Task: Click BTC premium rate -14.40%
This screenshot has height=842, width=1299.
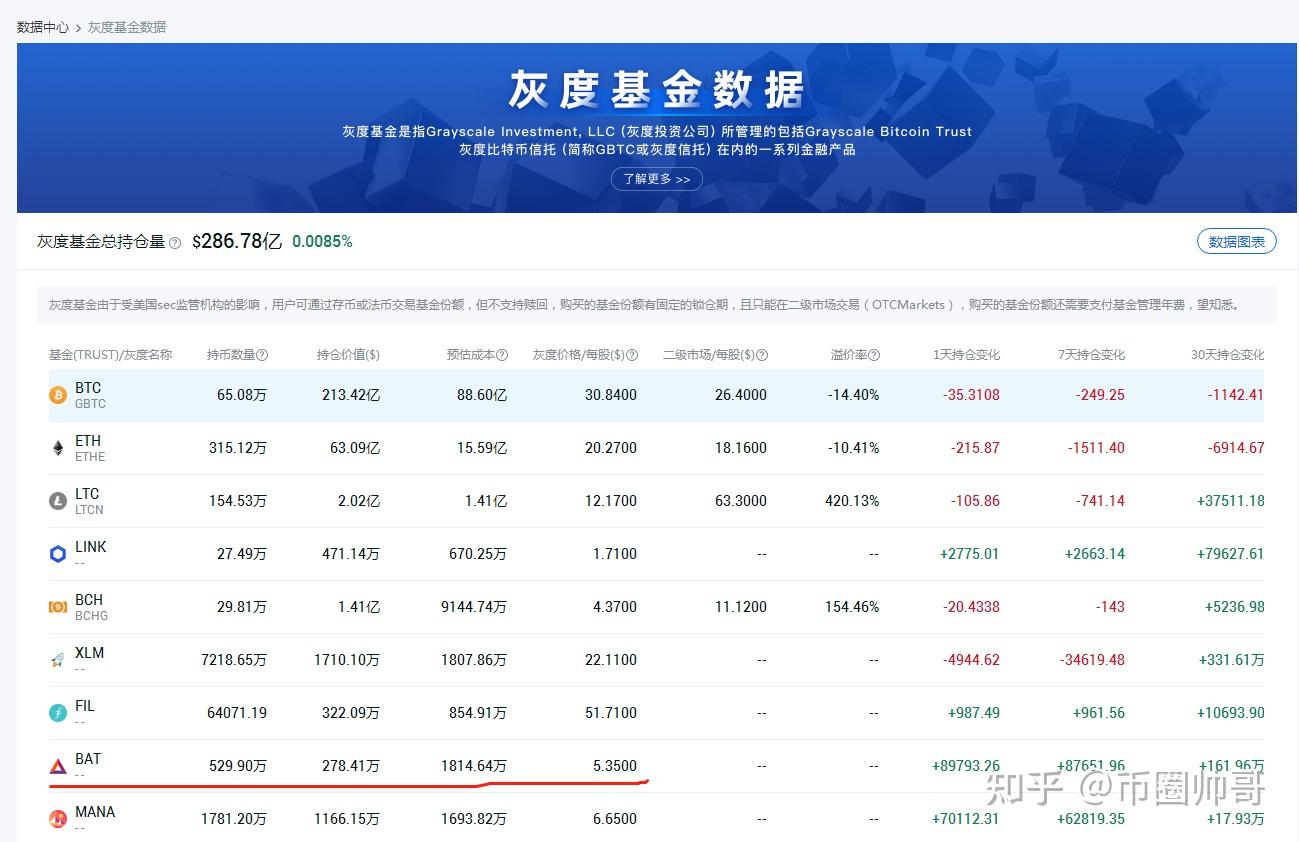Action: 853,395
